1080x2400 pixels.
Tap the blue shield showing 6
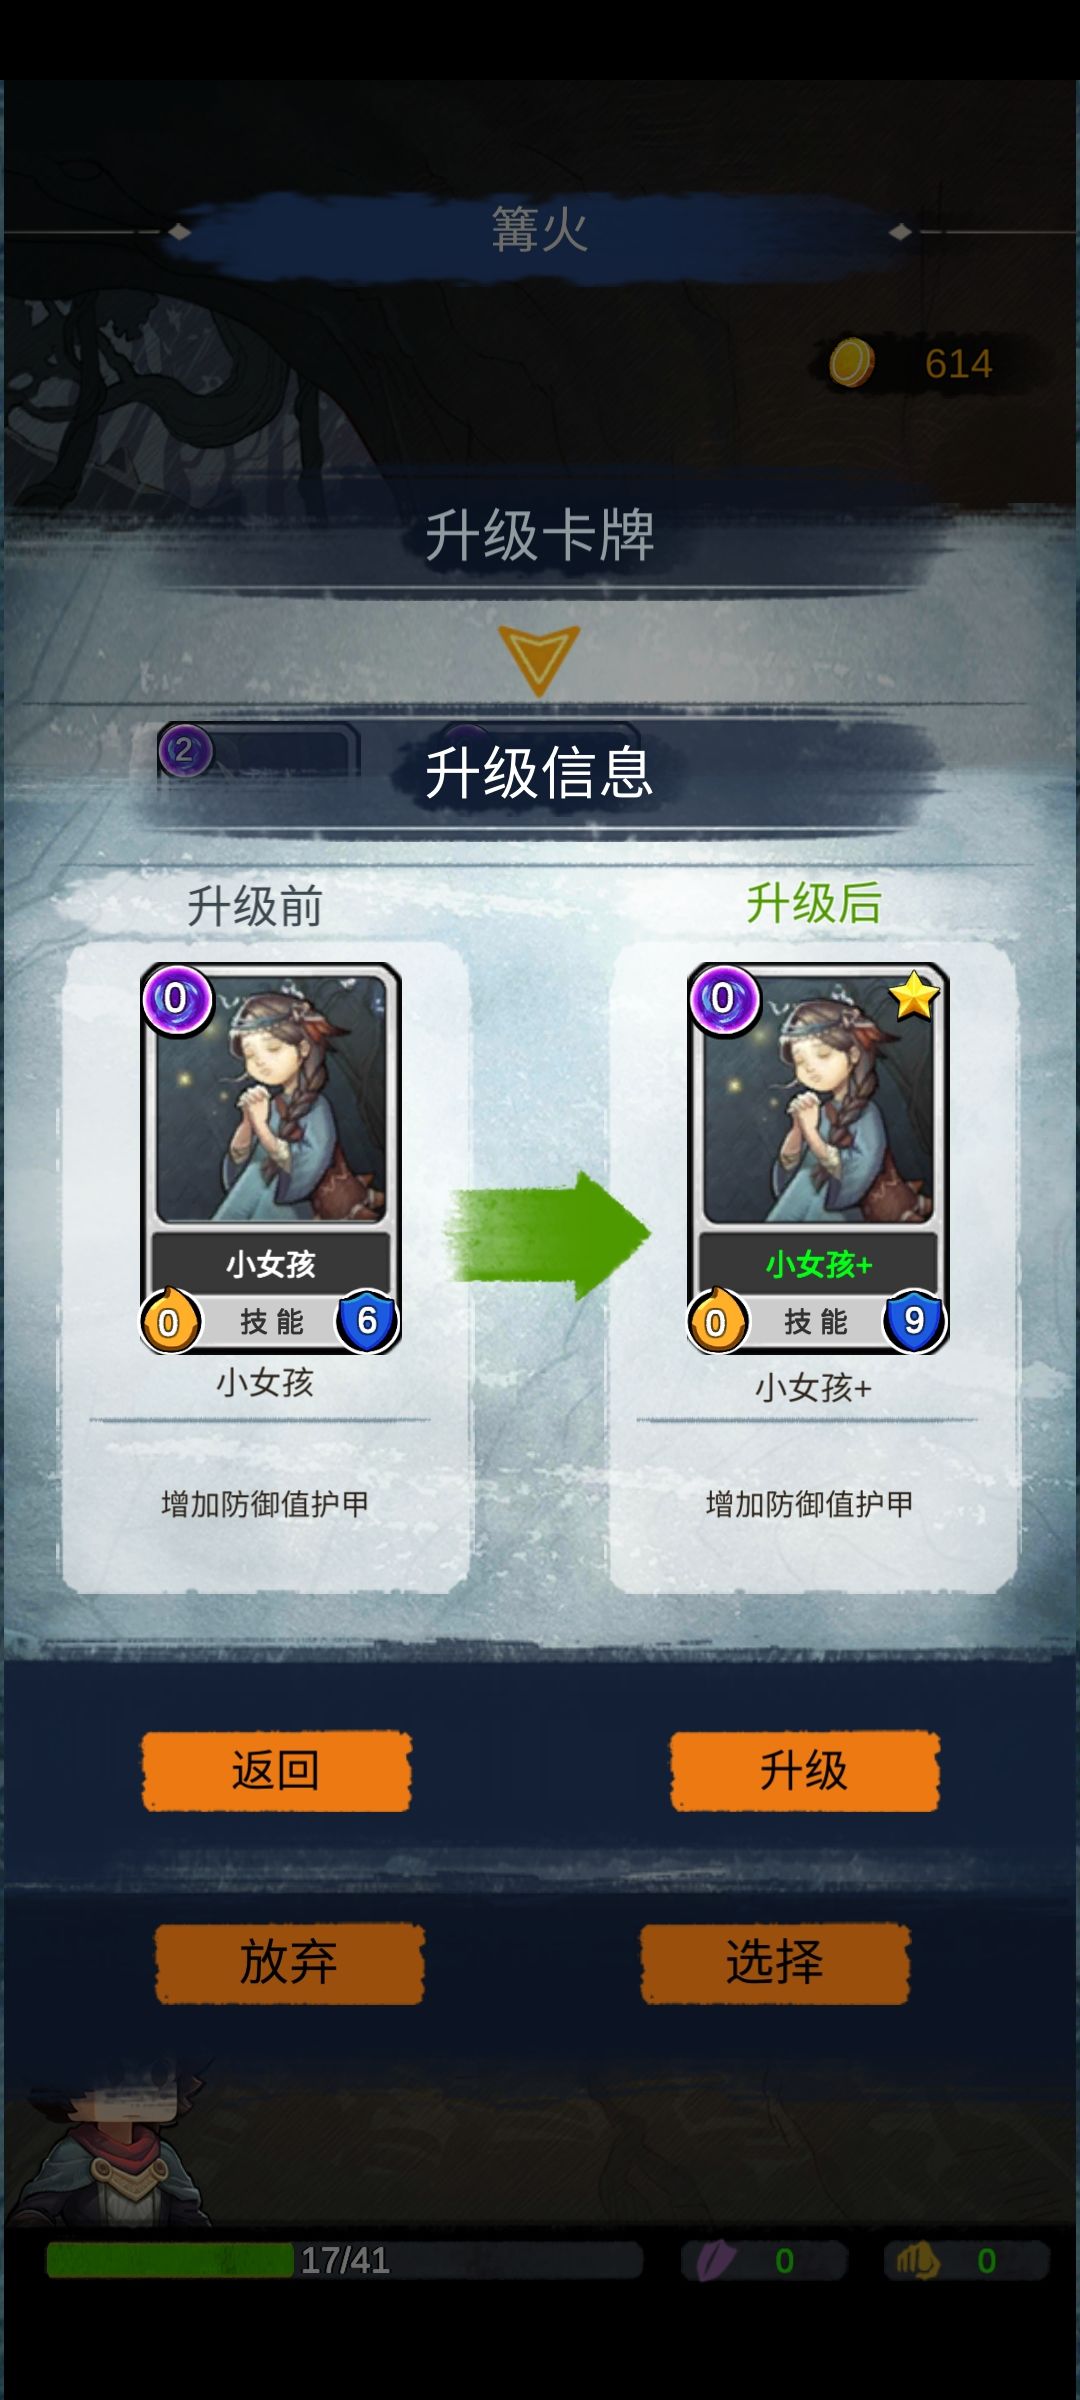click(x=367, y=1321)
